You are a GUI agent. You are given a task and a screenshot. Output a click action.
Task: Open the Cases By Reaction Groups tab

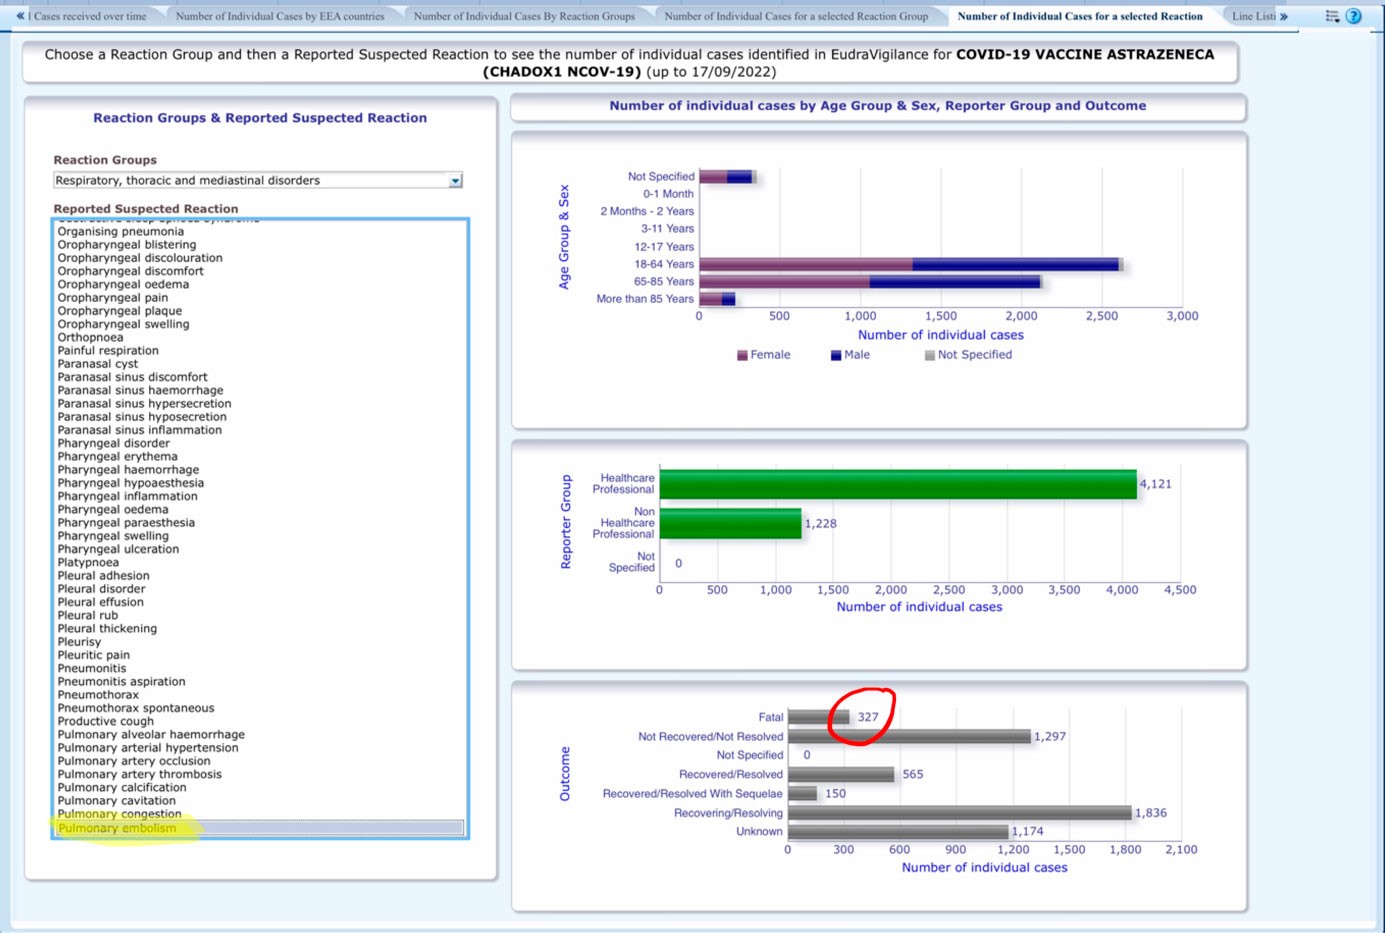[524, 16]
